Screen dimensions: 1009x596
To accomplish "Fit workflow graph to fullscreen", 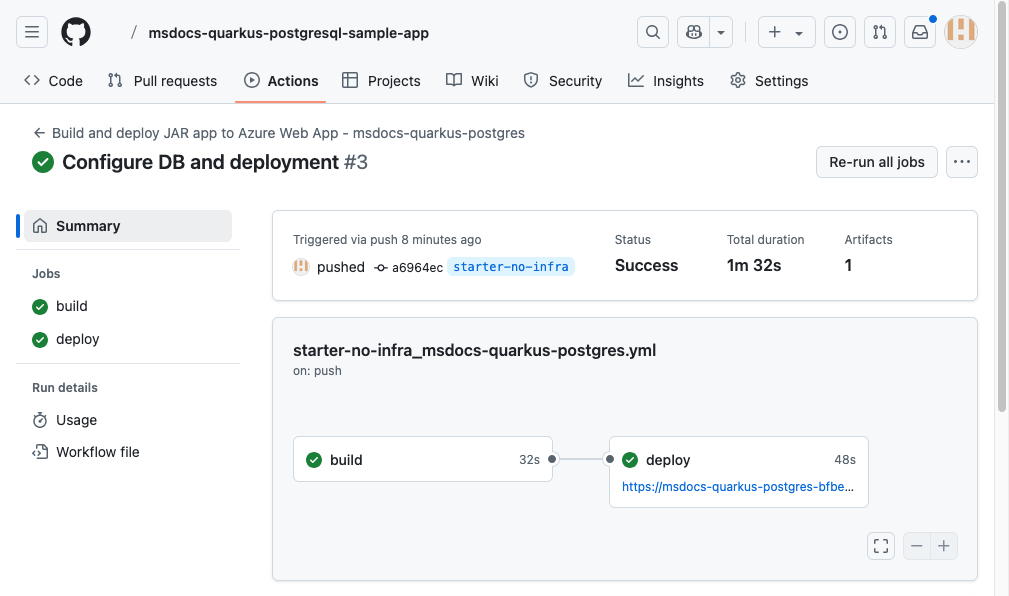I will 881,546.
